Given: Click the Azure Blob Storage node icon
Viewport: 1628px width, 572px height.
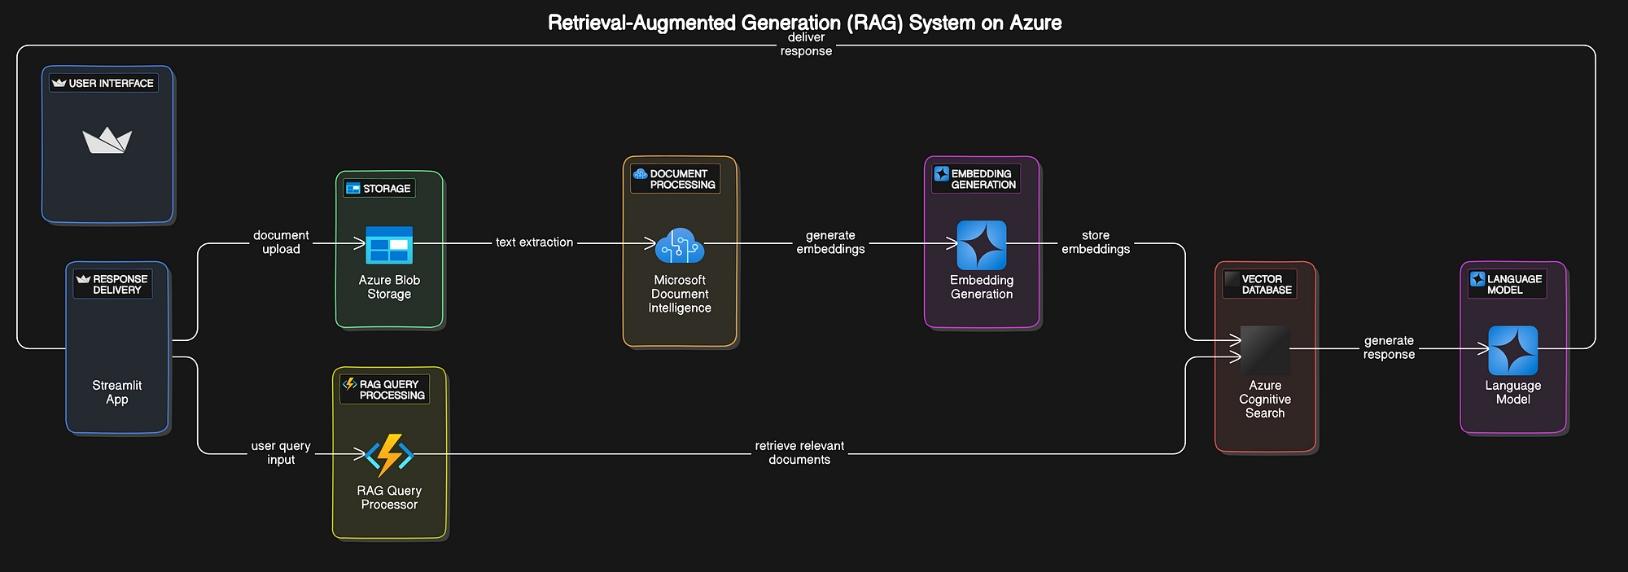Looking at the screenshot, I should (x=389, y=245).
